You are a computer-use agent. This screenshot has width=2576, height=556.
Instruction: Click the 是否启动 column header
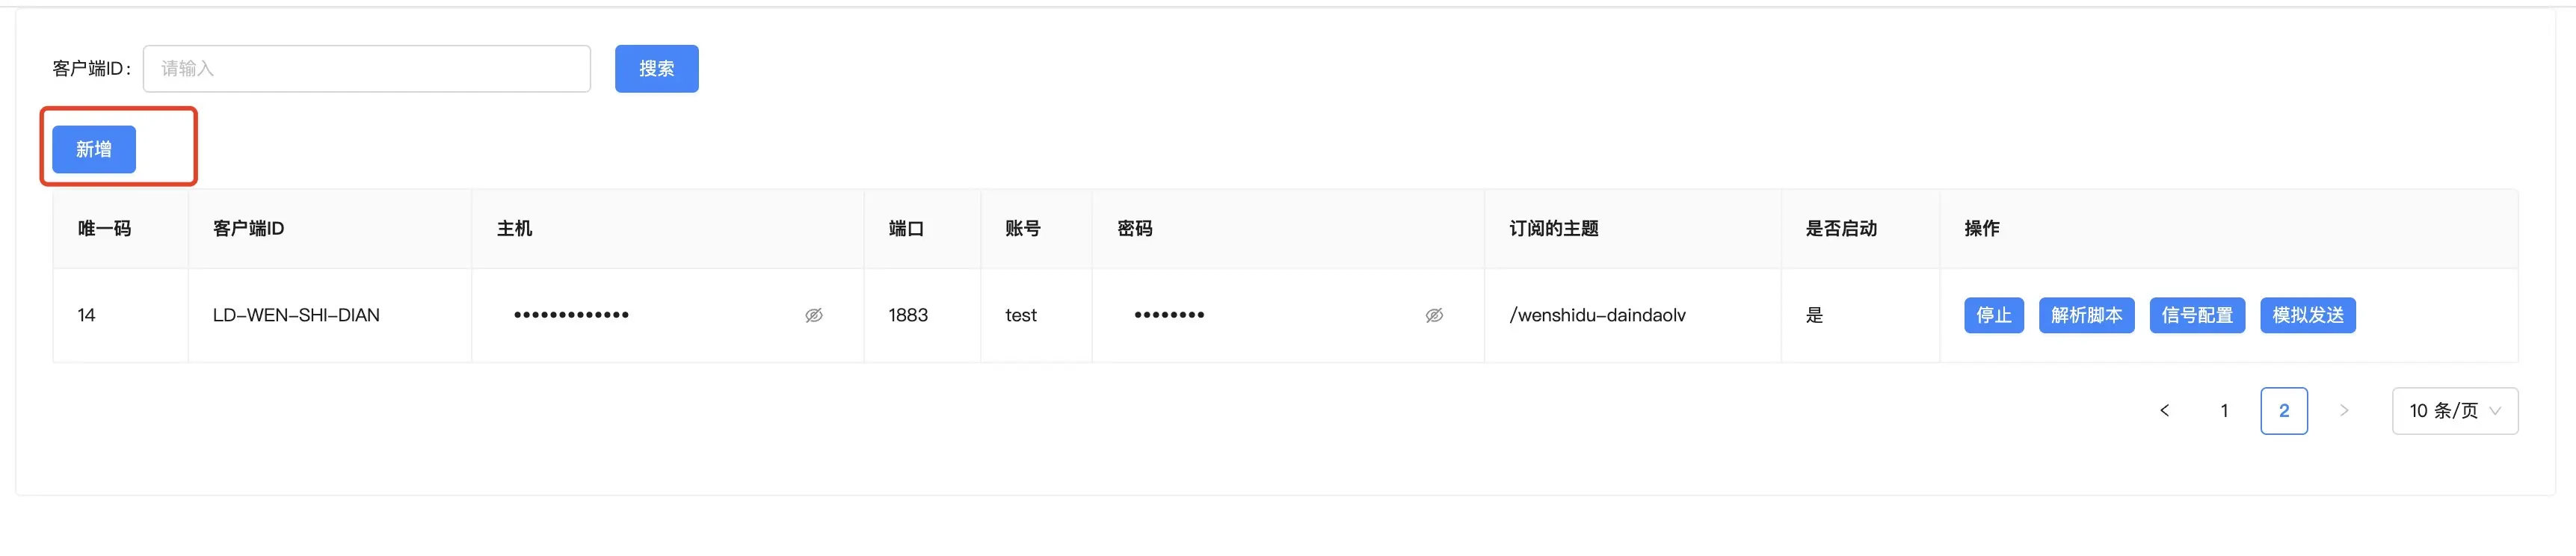point(1841,228)
